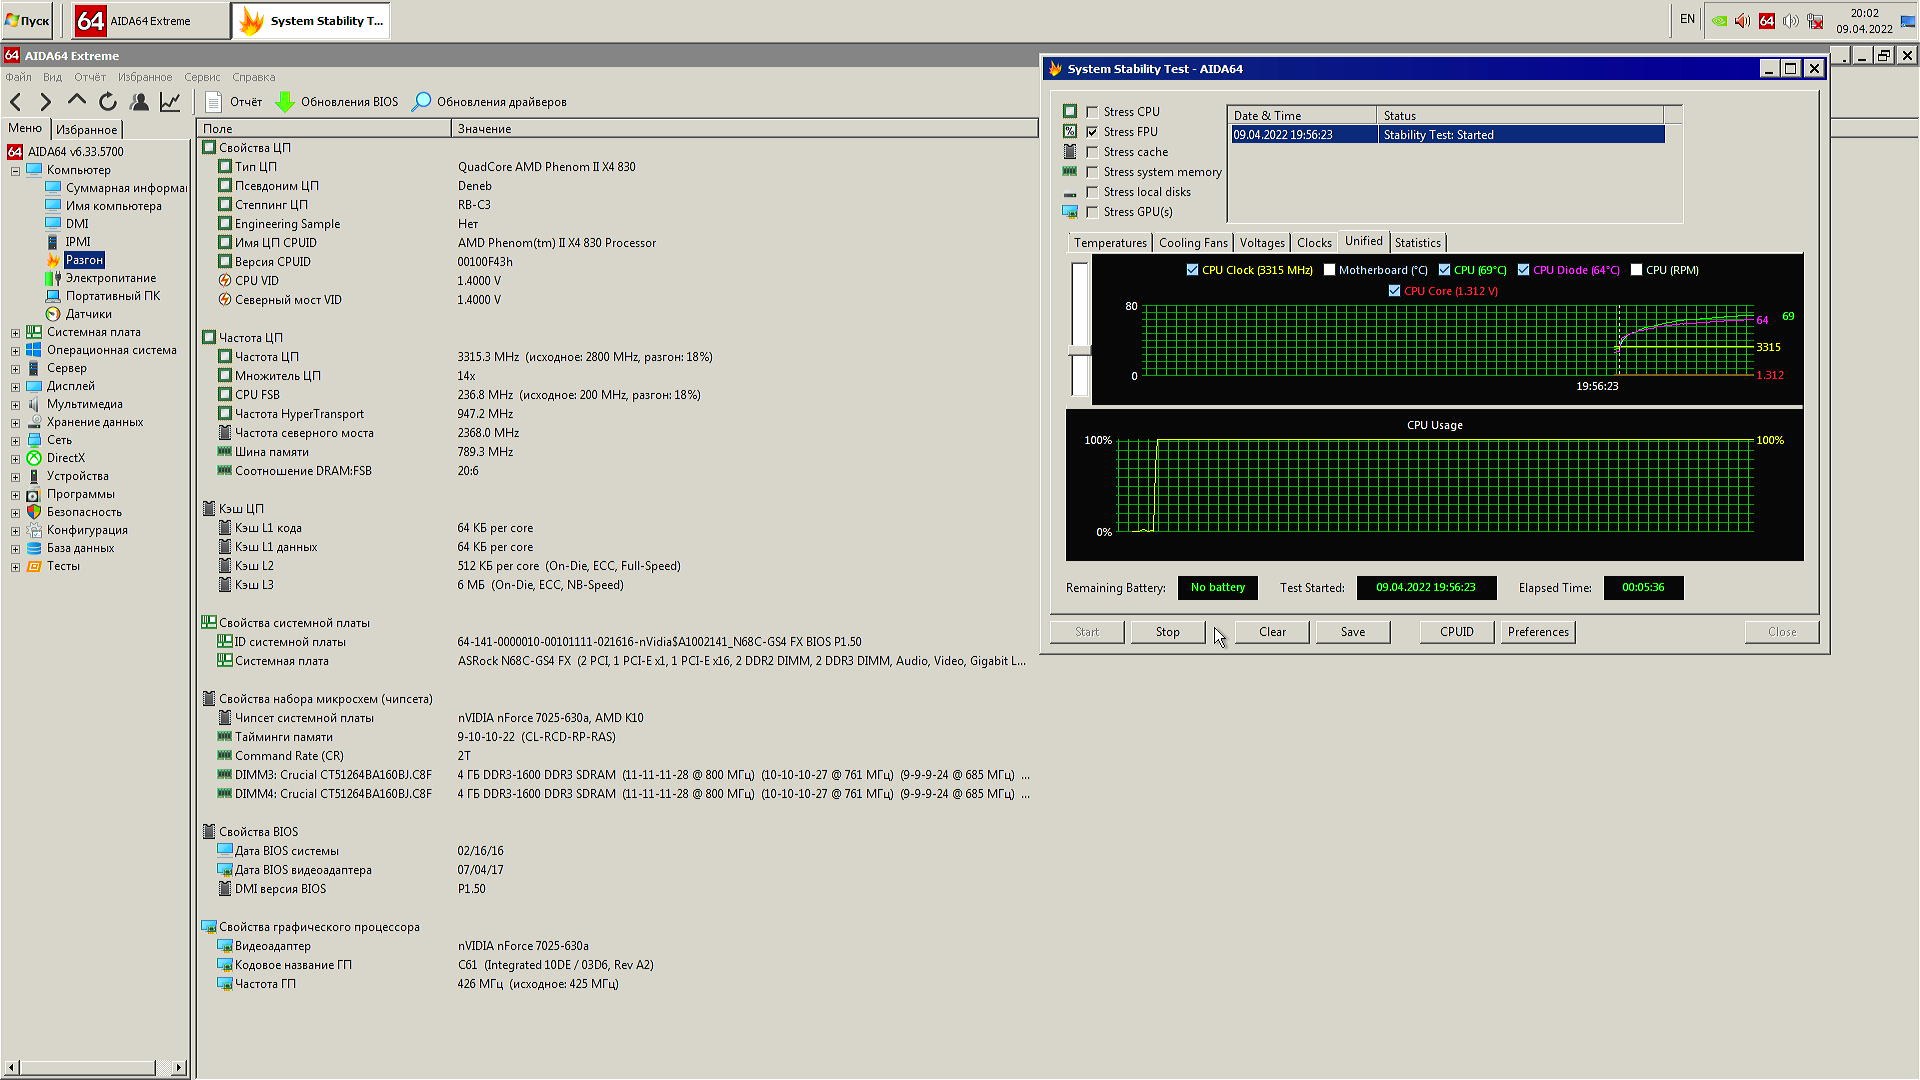Click the graph vertical scale slider
Image resolution: width=1920 pixels, height=1080 pixels.
pos(1079,350)
